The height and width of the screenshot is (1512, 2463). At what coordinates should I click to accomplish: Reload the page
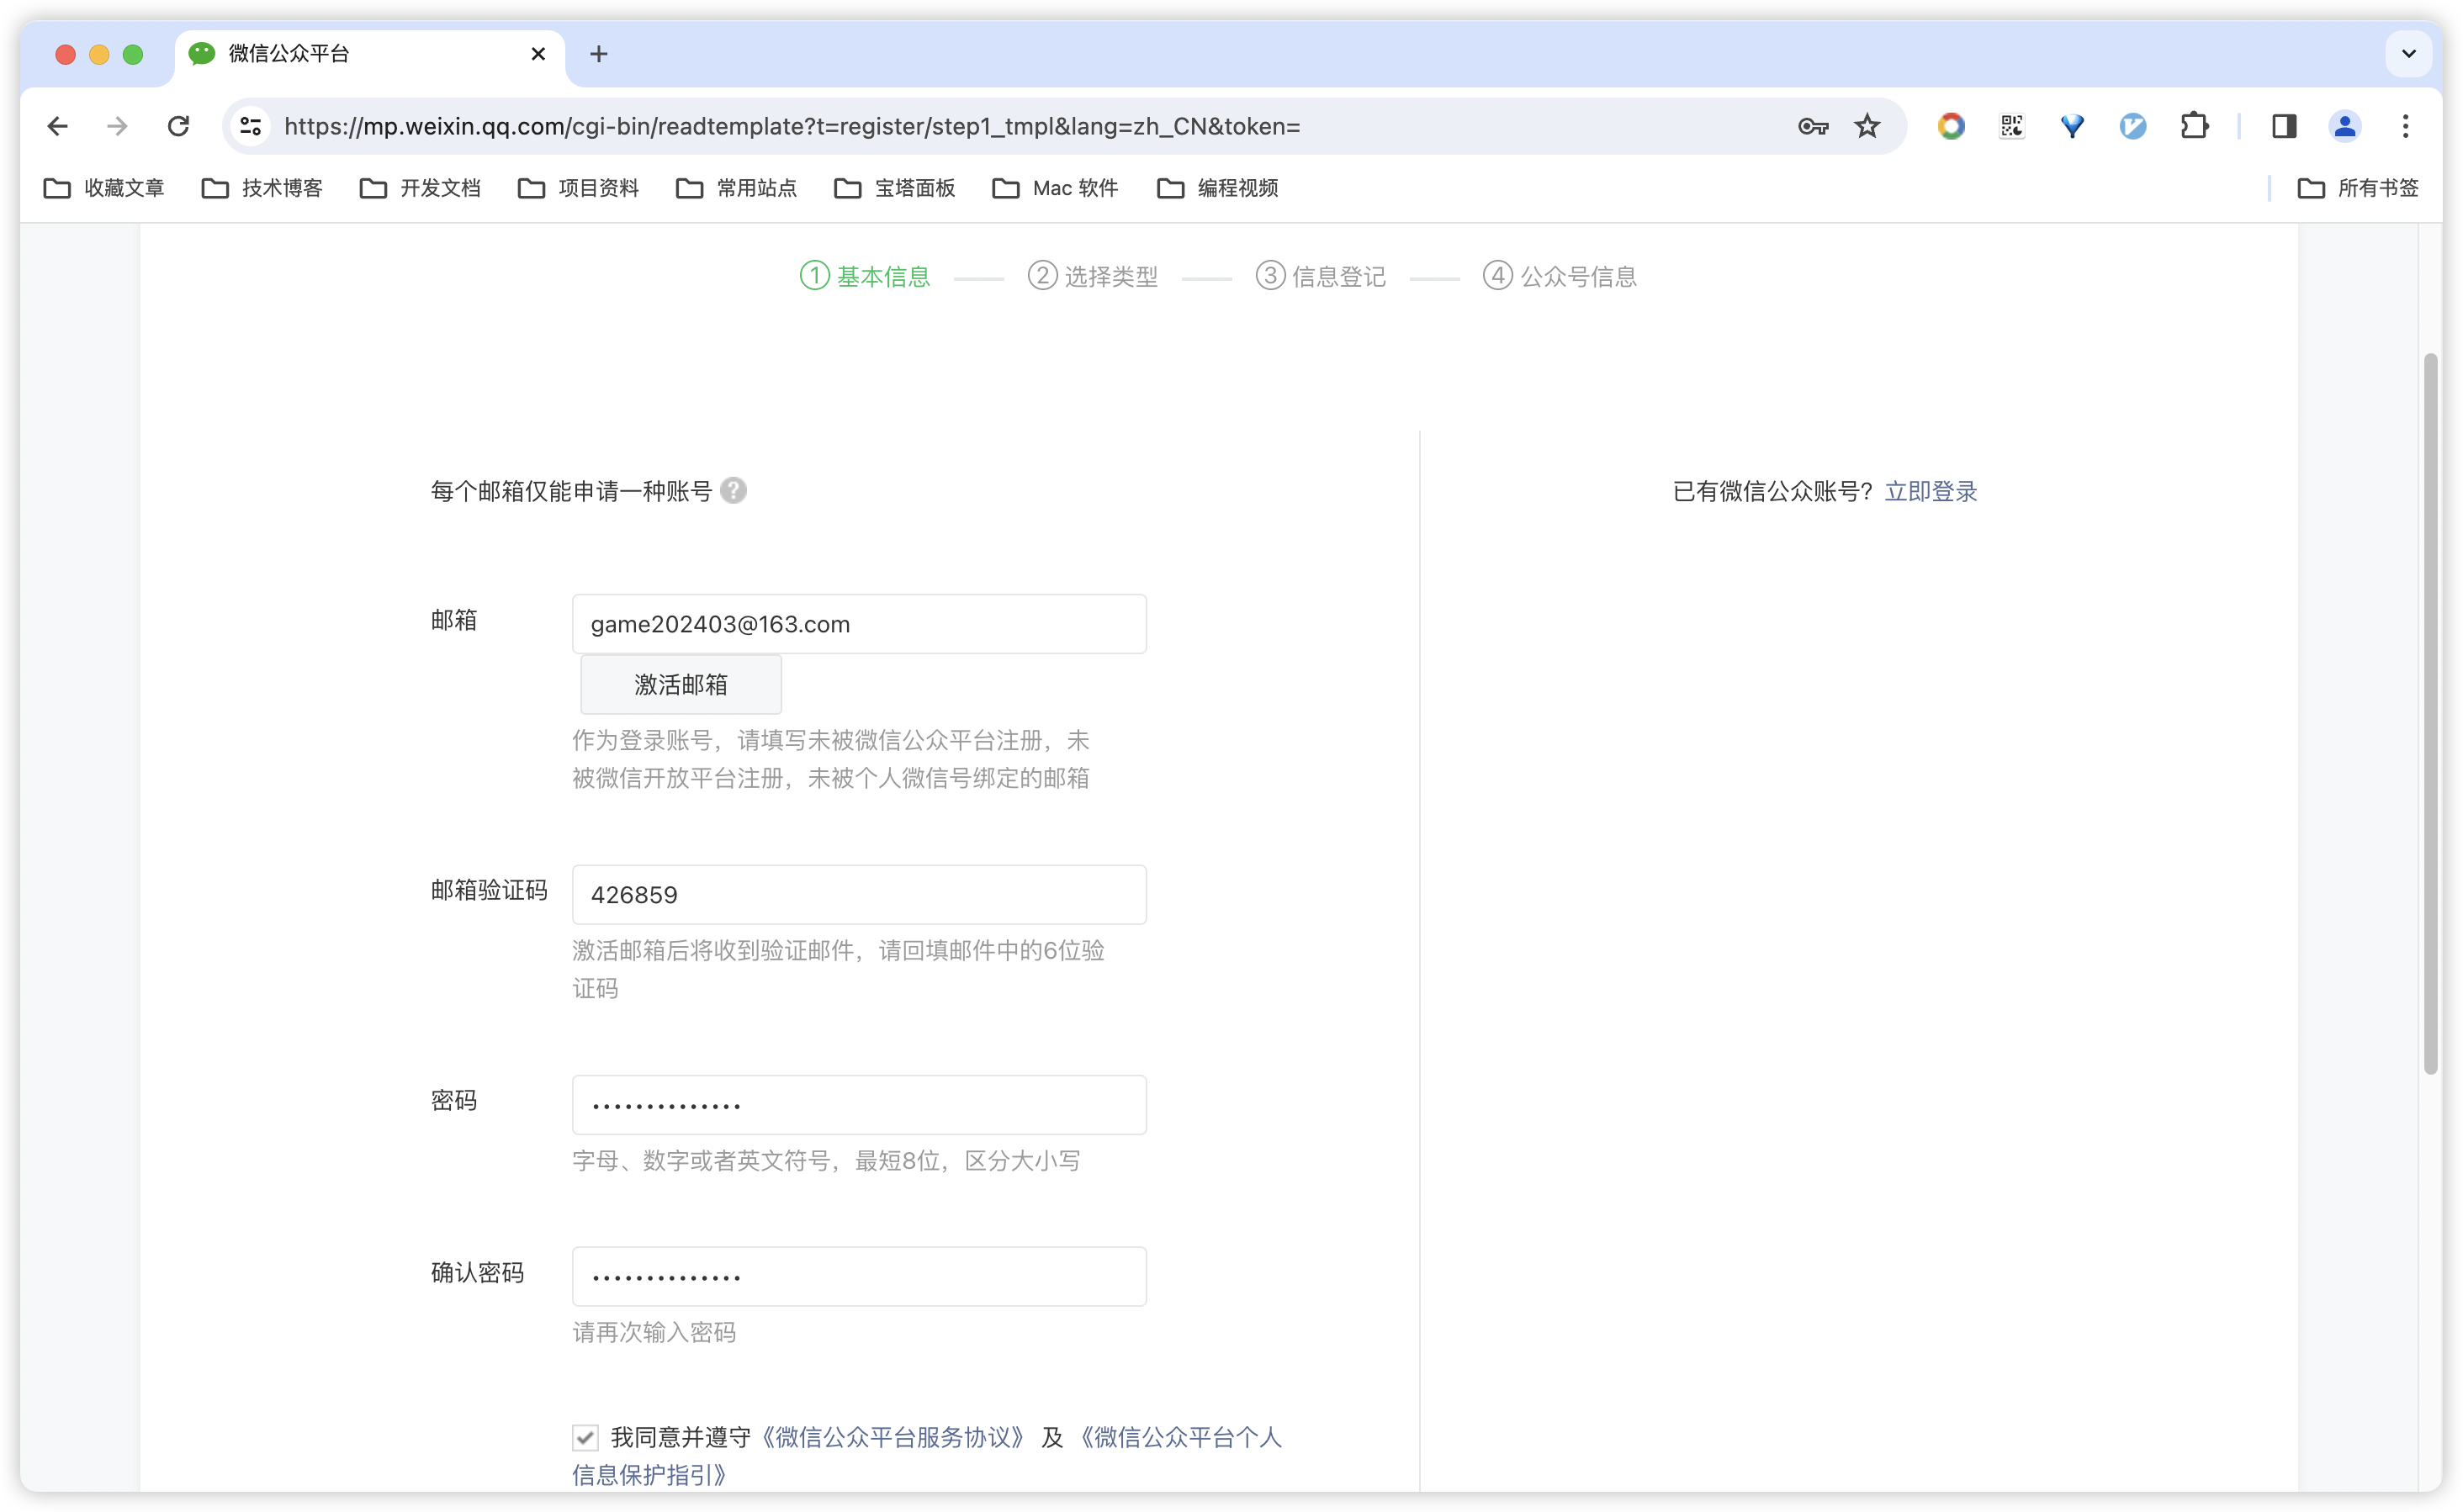[178, 126]
